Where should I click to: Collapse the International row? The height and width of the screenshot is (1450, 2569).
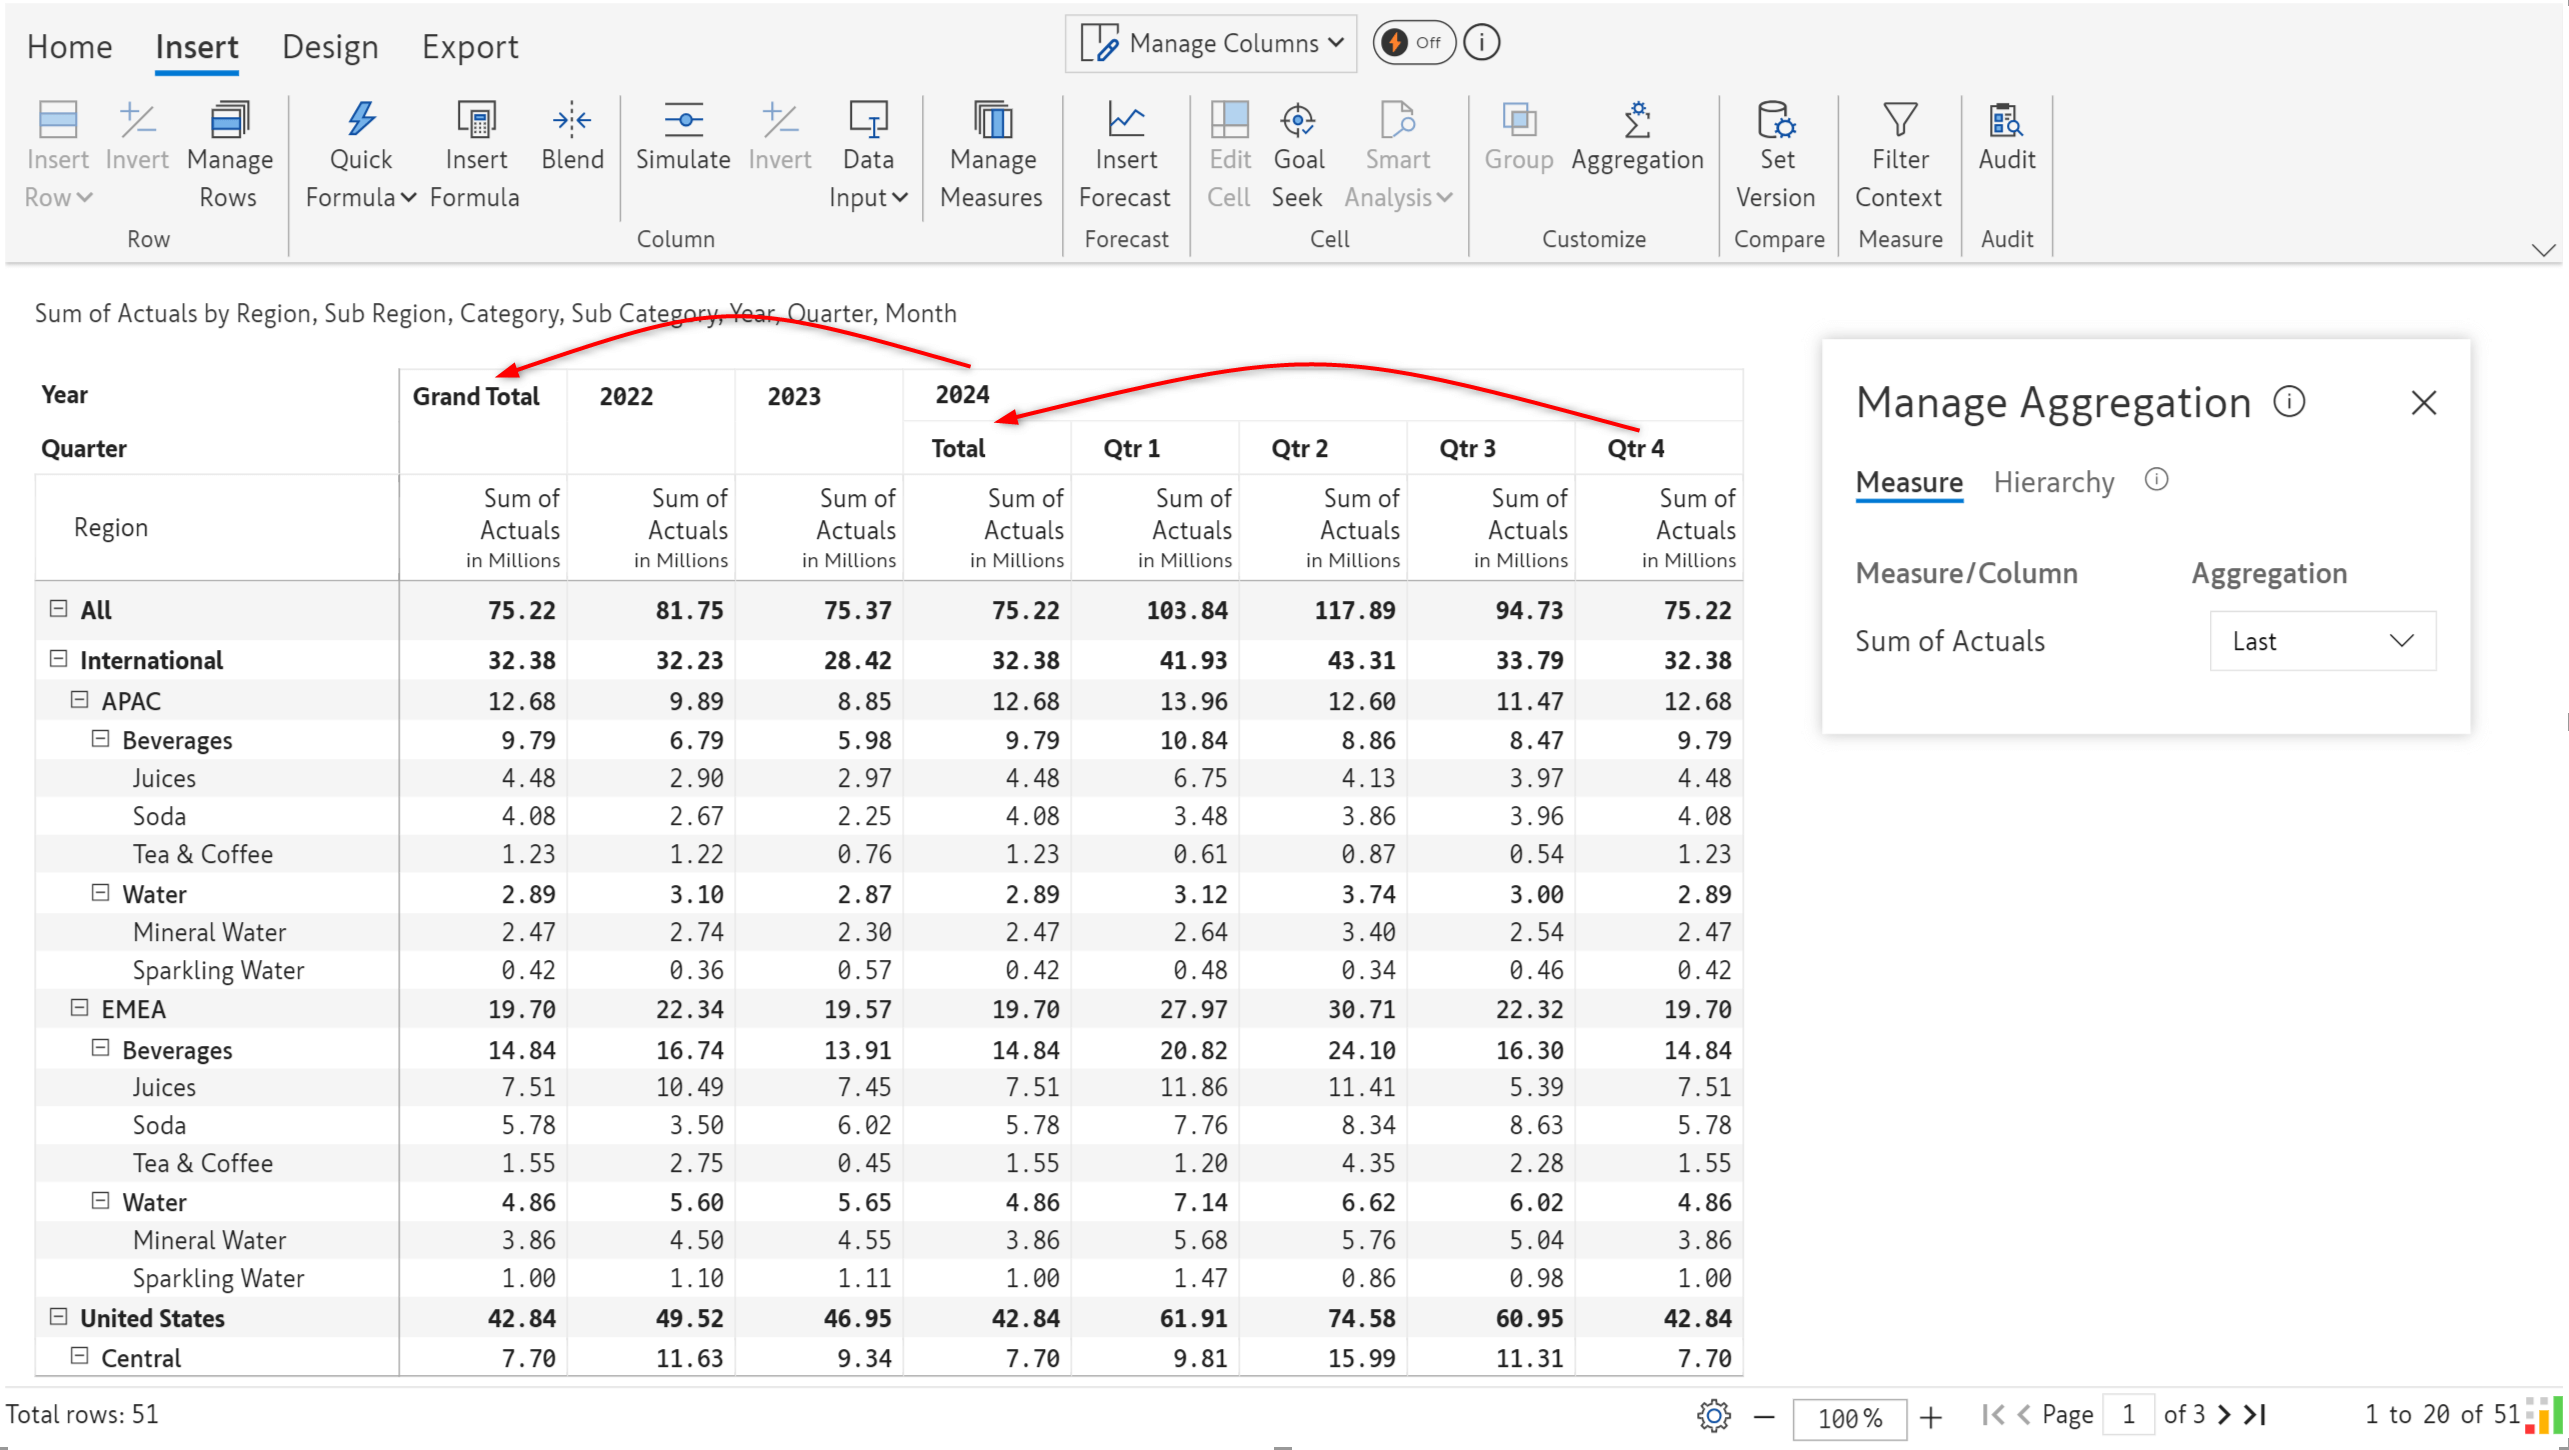point(58,658)
